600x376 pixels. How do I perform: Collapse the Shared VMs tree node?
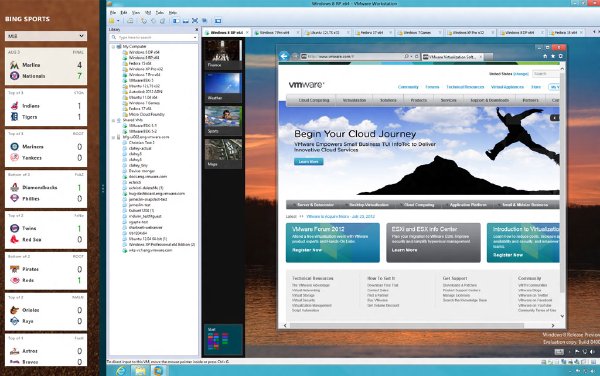114,120
